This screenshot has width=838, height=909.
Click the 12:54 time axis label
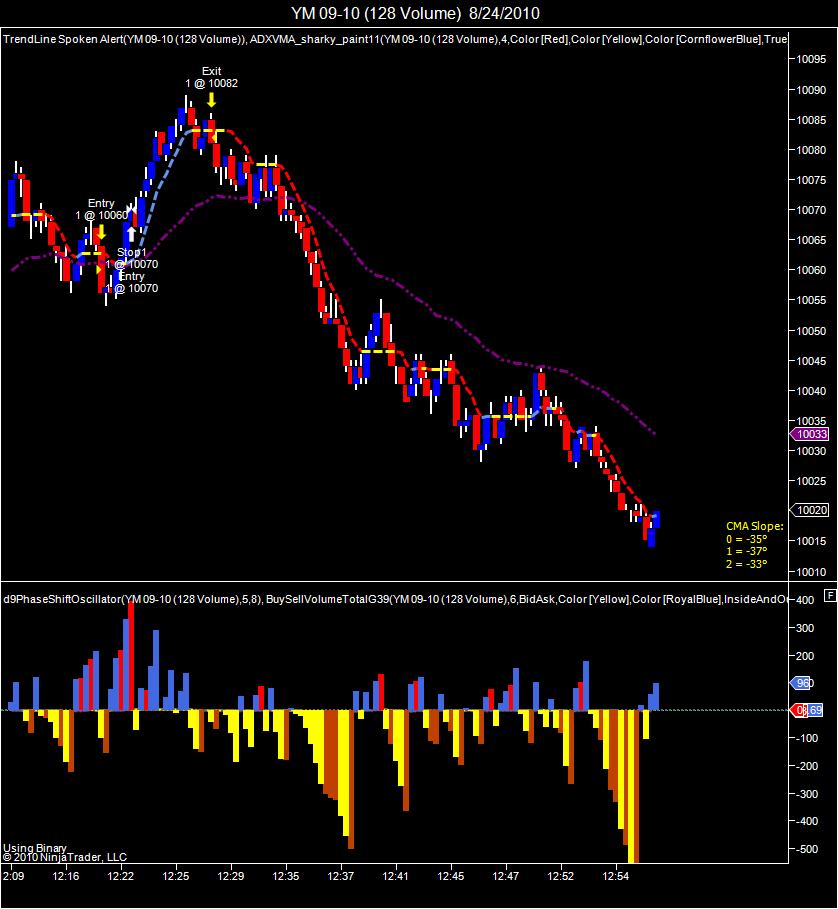tap(615, 876)
